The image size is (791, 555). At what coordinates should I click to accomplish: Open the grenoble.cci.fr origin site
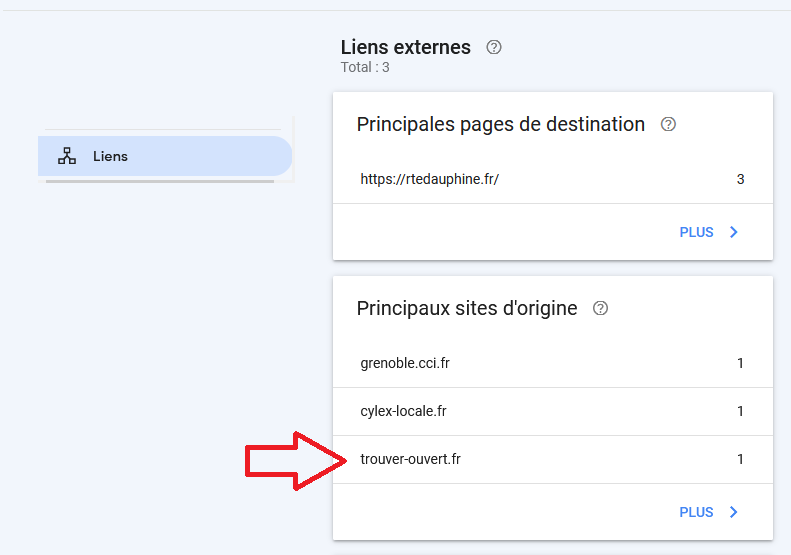[405, 363]
